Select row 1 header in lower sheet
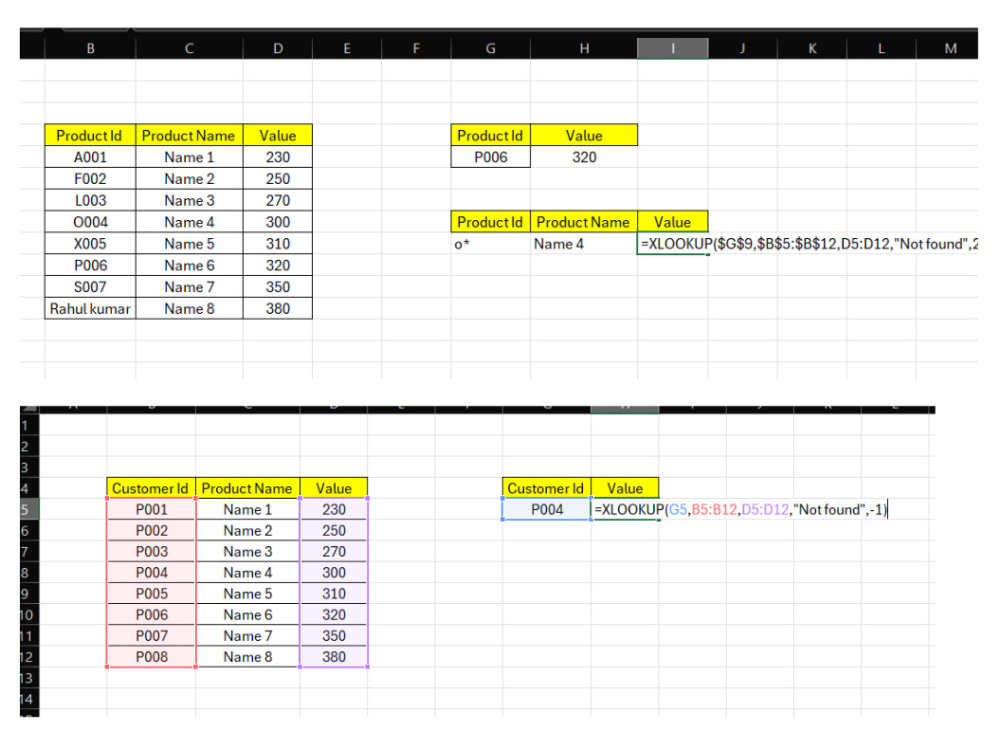Screen dimensions: 1000x750 [29, 425]
